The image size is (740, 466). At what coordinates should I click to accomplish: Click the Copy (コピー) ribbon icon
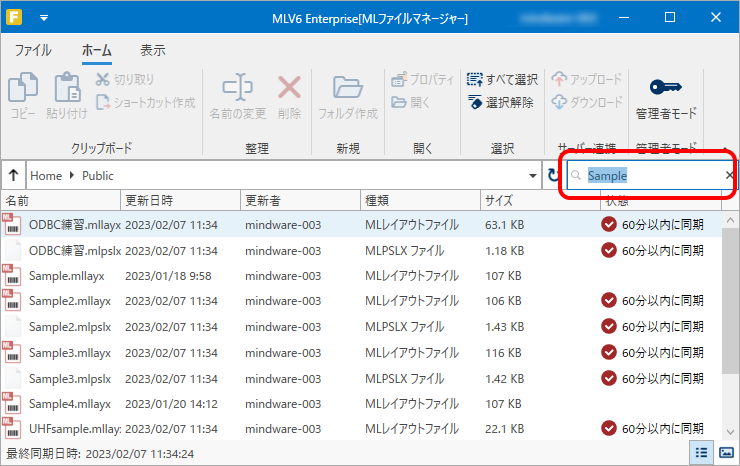[23, 88]
